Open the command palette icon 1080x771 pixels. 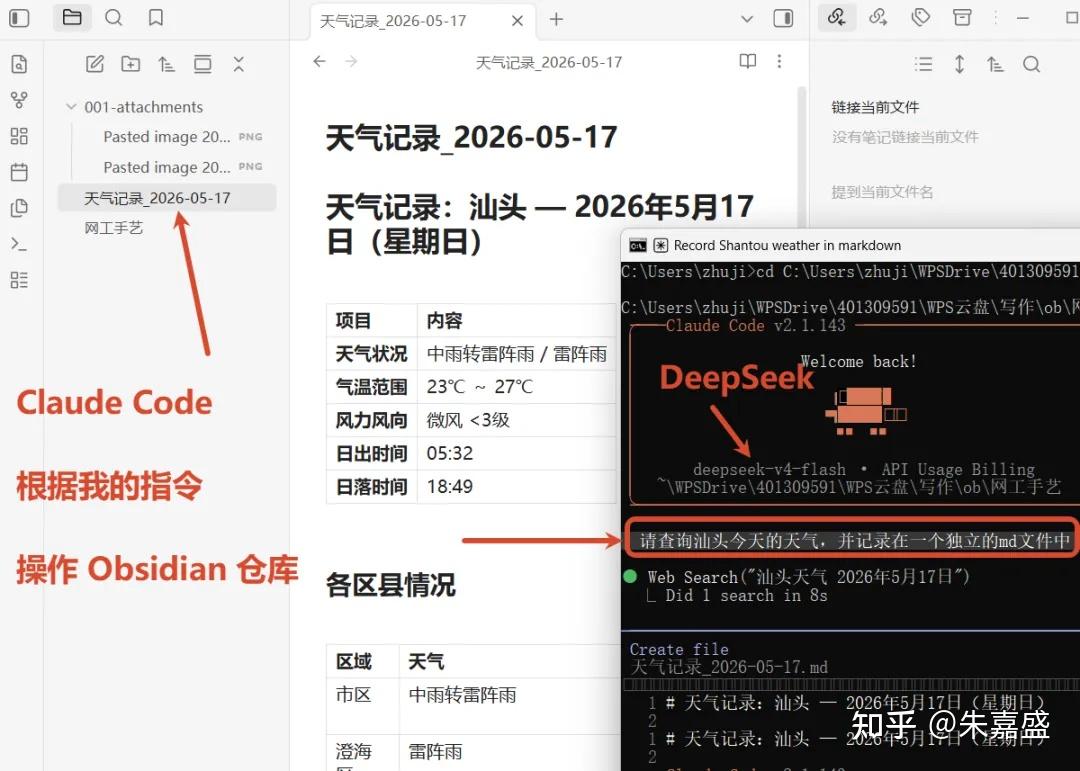click(19, 243)
